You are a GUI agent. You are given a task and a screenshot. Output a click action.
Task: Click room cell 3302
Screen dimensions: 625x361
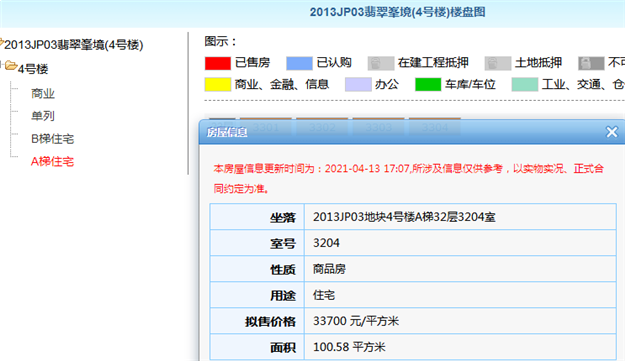point(322,127)
